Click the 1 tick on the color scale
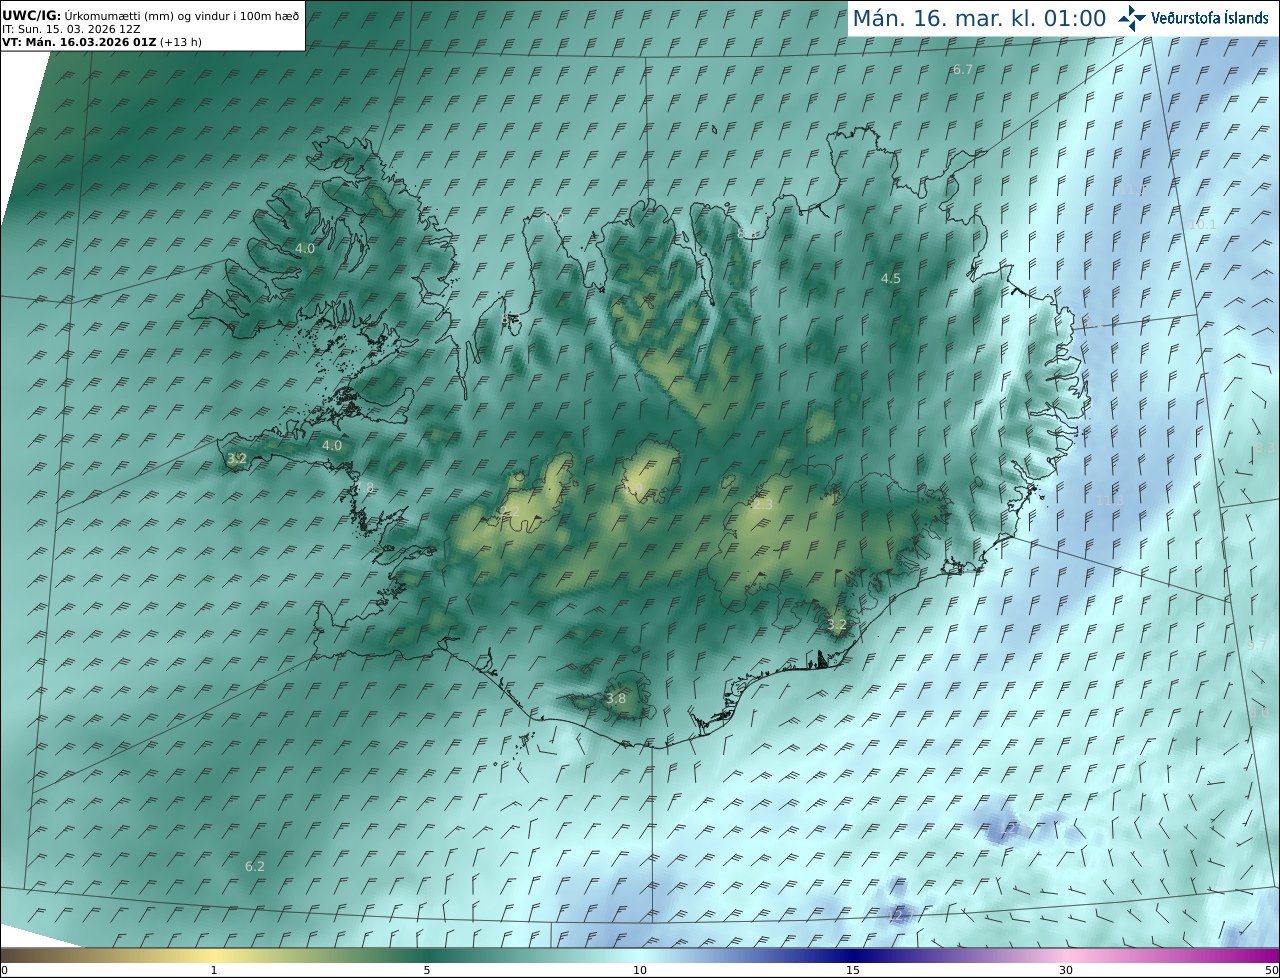 (x=214, y=970)
